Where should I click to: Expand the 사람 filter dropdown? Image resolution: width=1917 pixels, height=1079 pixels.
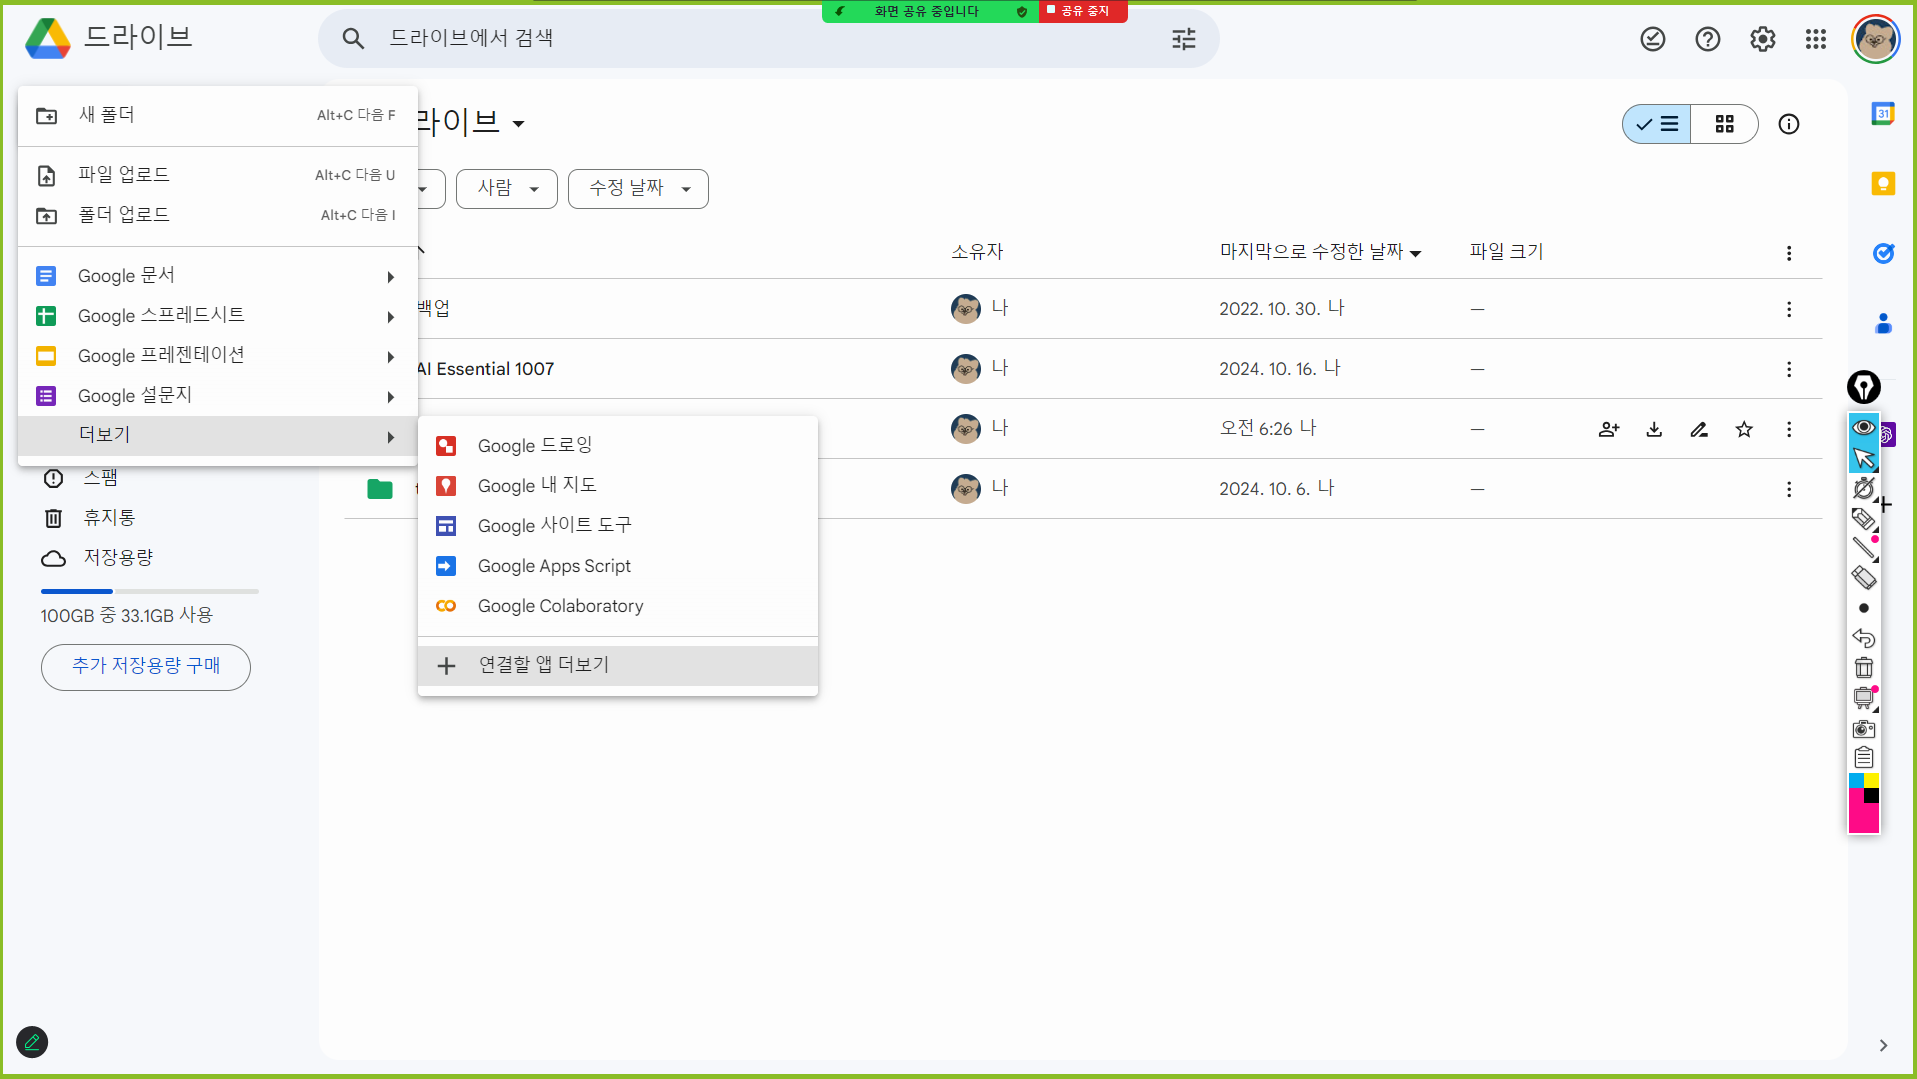click(x=507, y=189)
